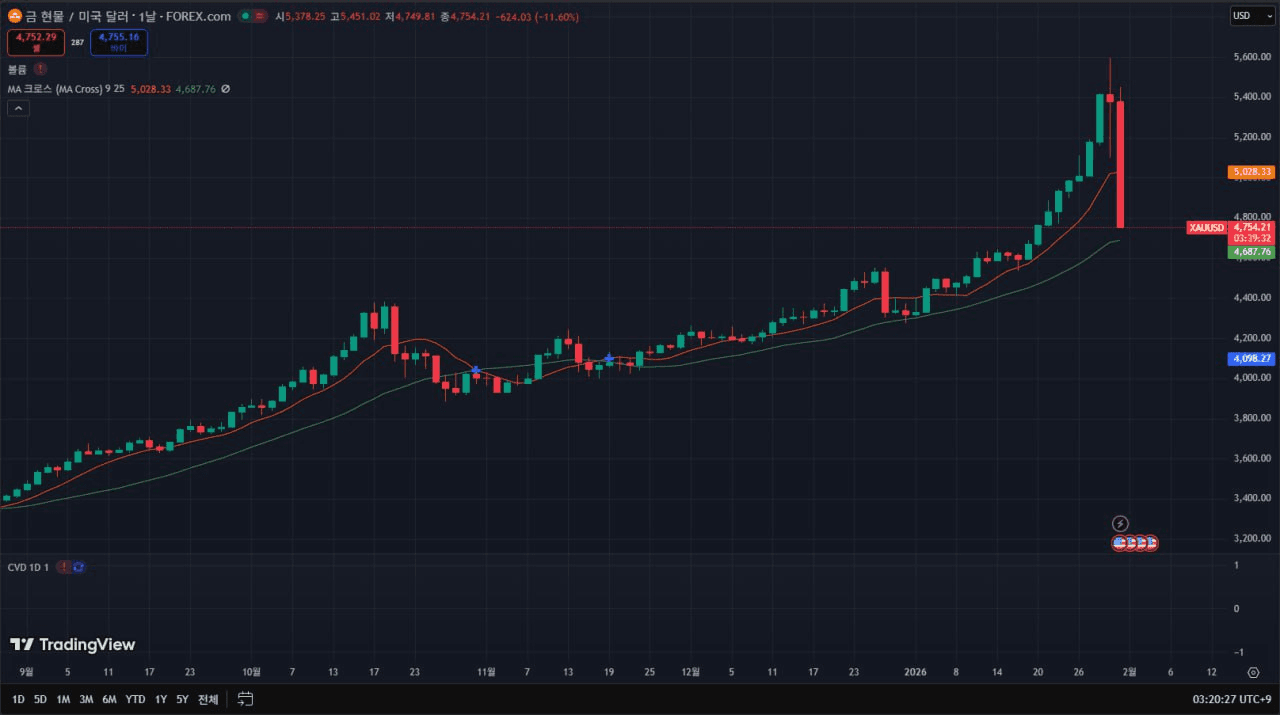Open quick trading via the lightning bolt icon

point(1120,522)
